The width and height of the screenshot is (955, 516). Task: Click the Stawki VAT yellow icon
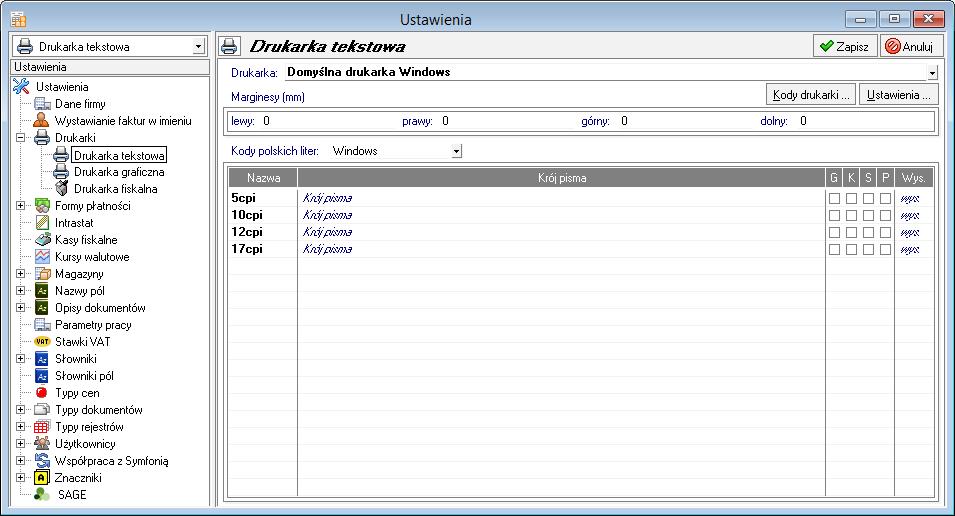42,342
